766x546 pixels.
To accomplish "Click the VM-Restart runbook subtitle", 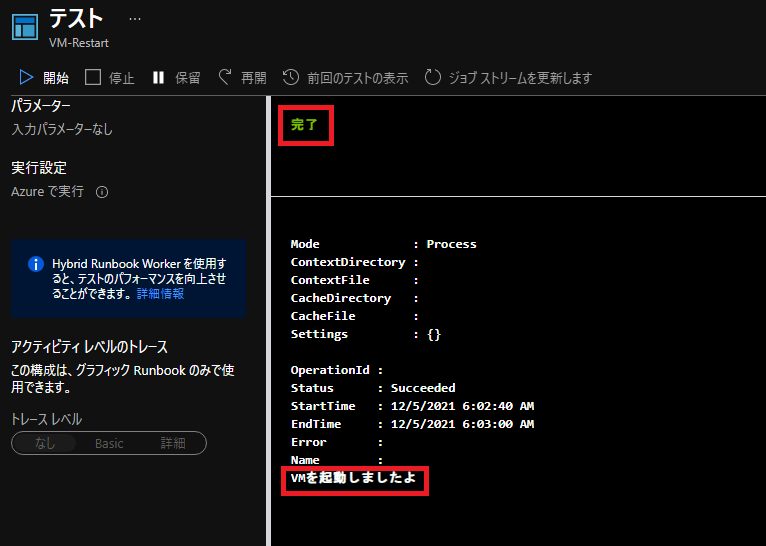I will pyautogui.click(x=79, y=43).
